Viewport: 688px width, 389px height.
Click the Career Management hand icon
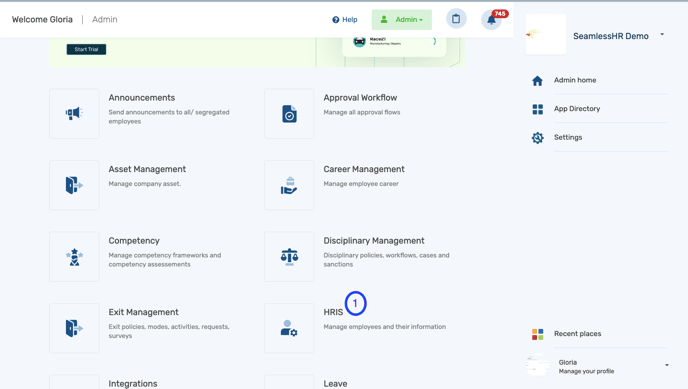point(289,185)
